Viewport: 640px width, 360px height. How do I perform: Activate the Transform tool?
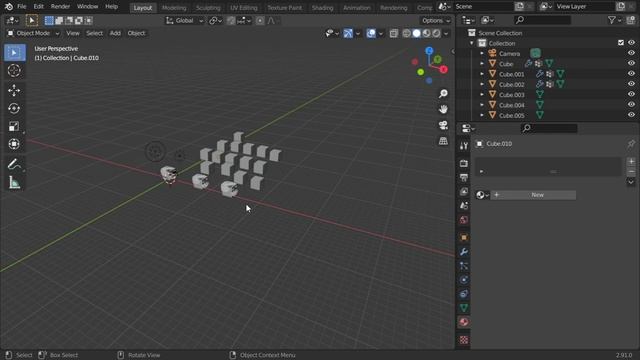(14, 144)
